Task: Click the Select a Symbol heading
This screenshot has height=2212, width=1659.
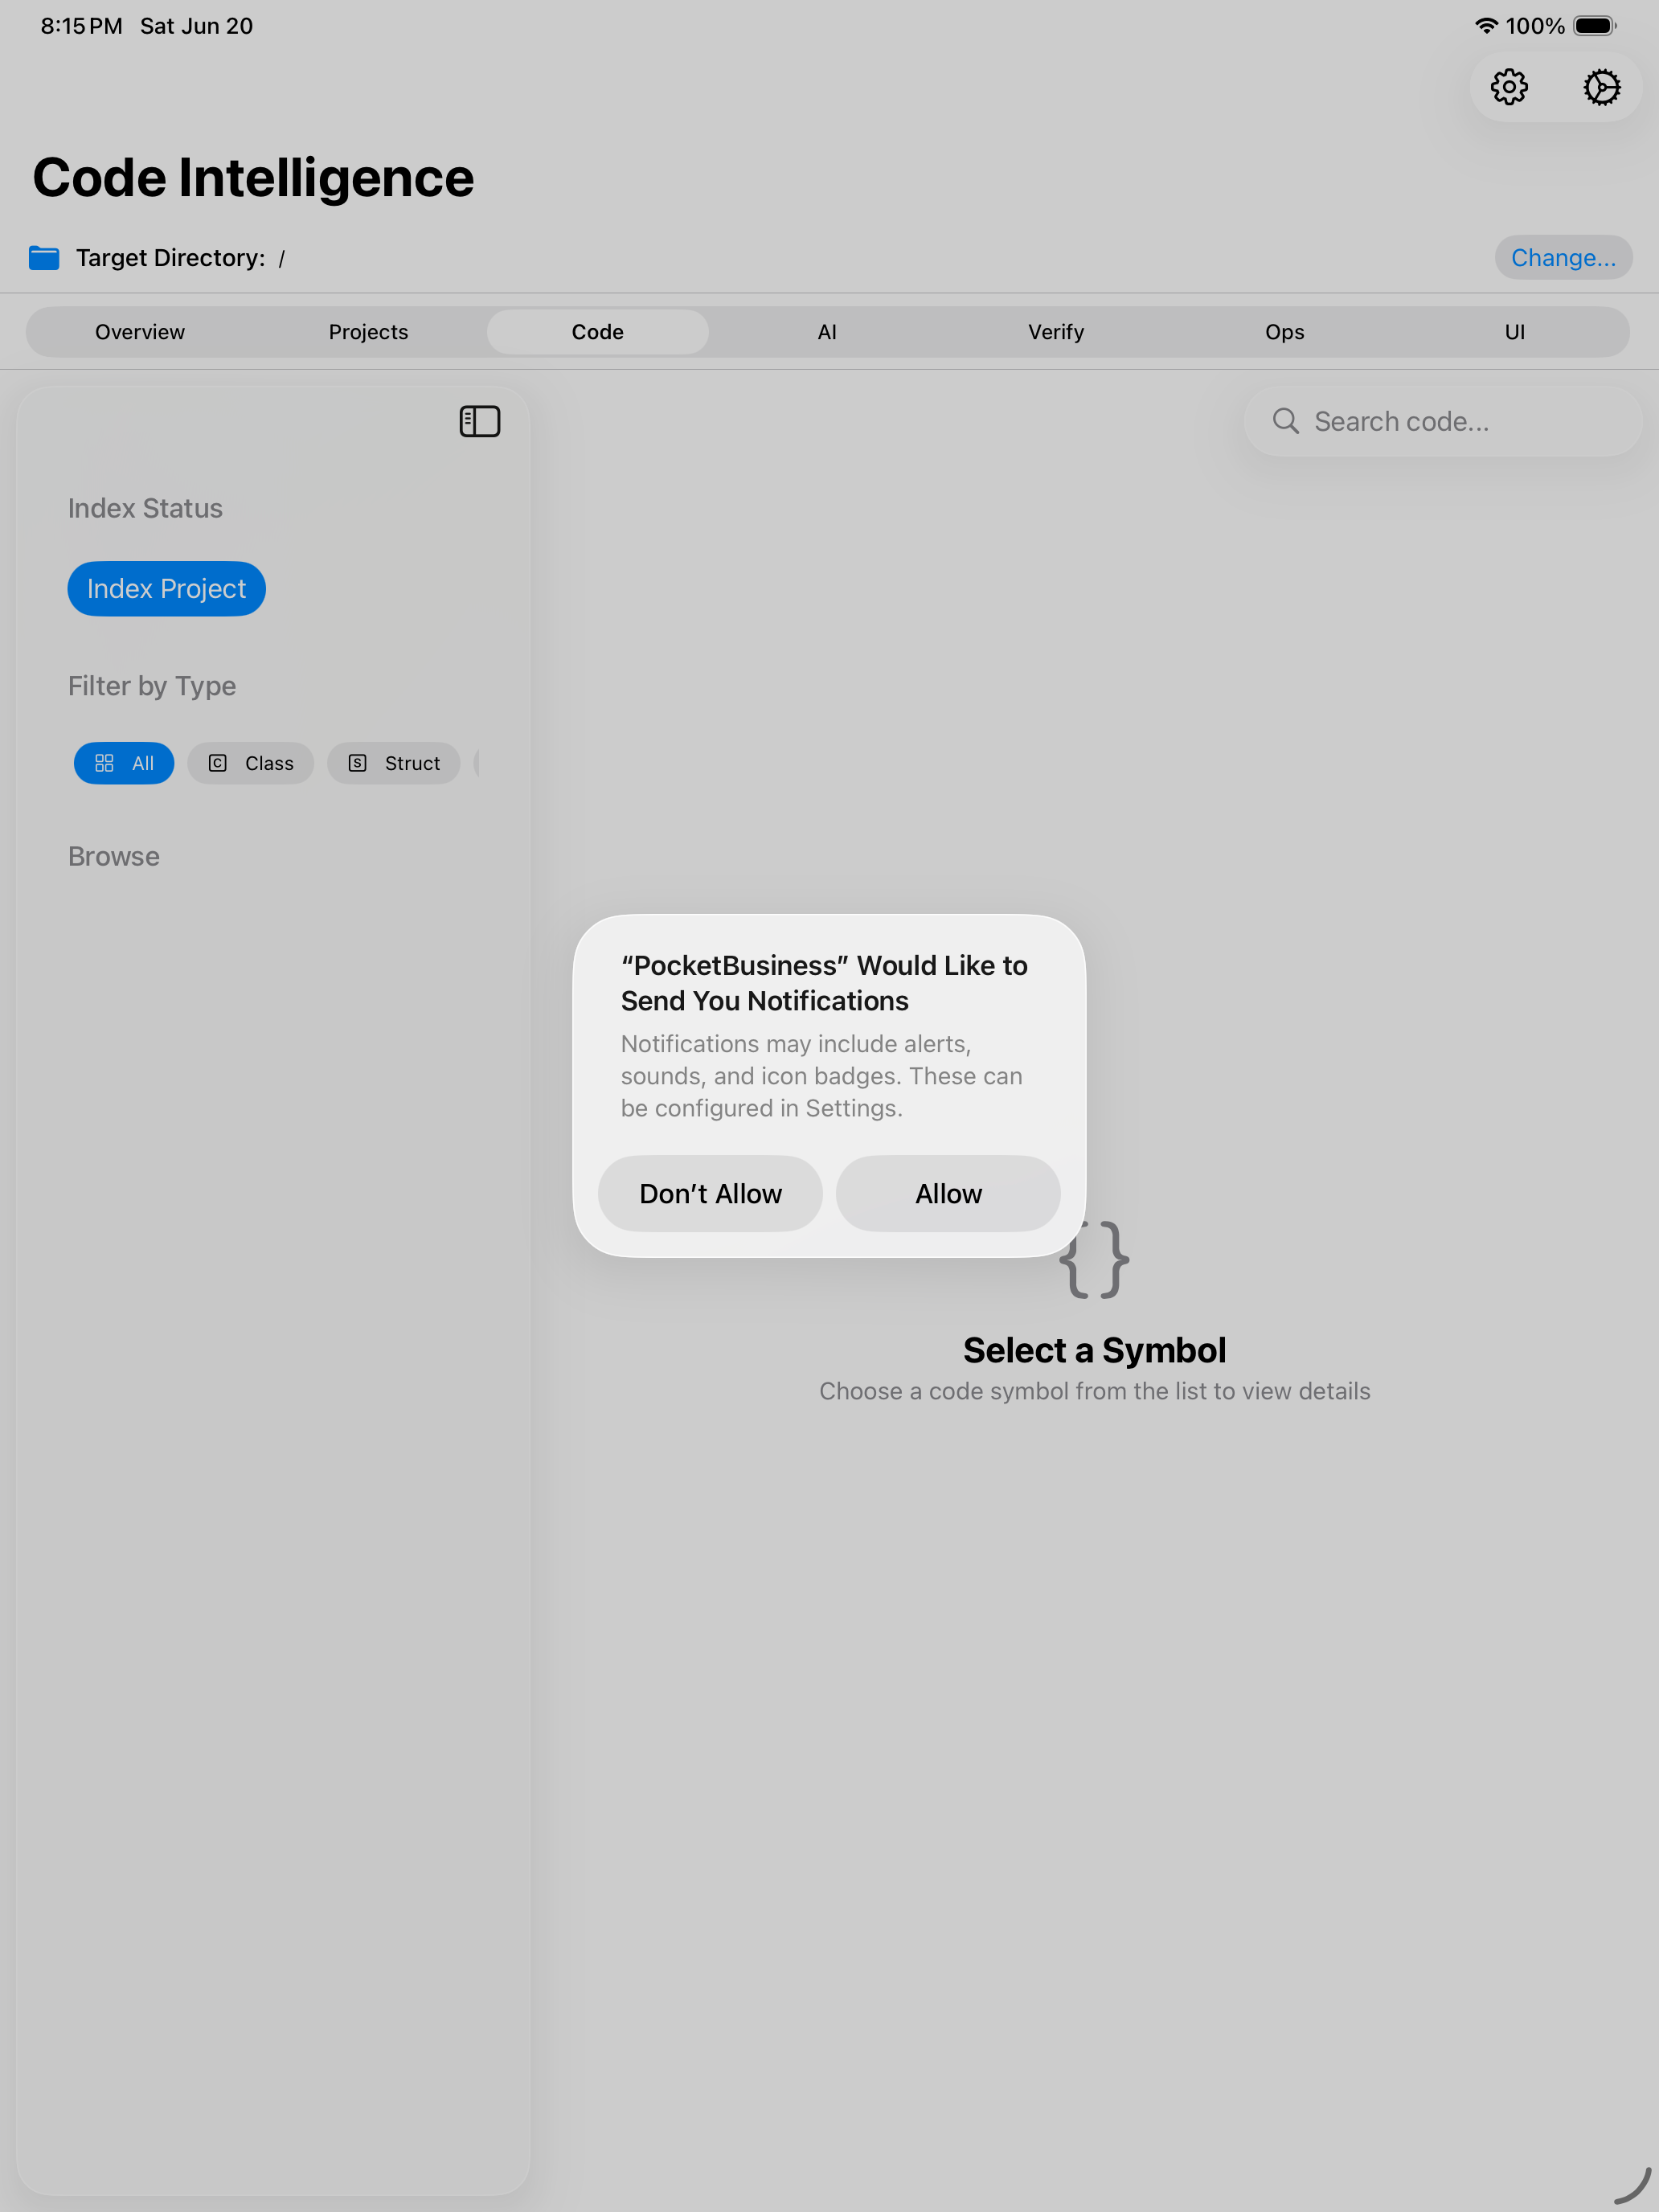Action: point(1095,1350)
